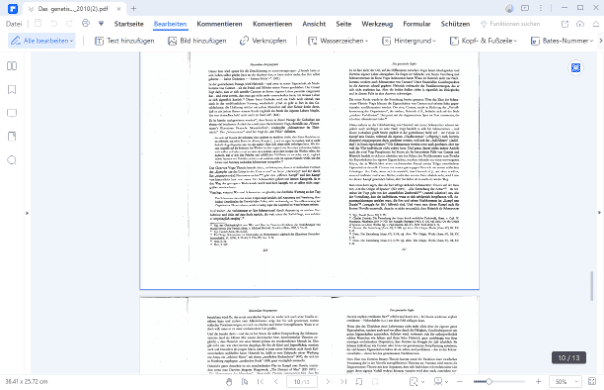Open the bookmarks panel in the sidebar
Viewport: 604px width, 390px height.
tap(12, 90)
